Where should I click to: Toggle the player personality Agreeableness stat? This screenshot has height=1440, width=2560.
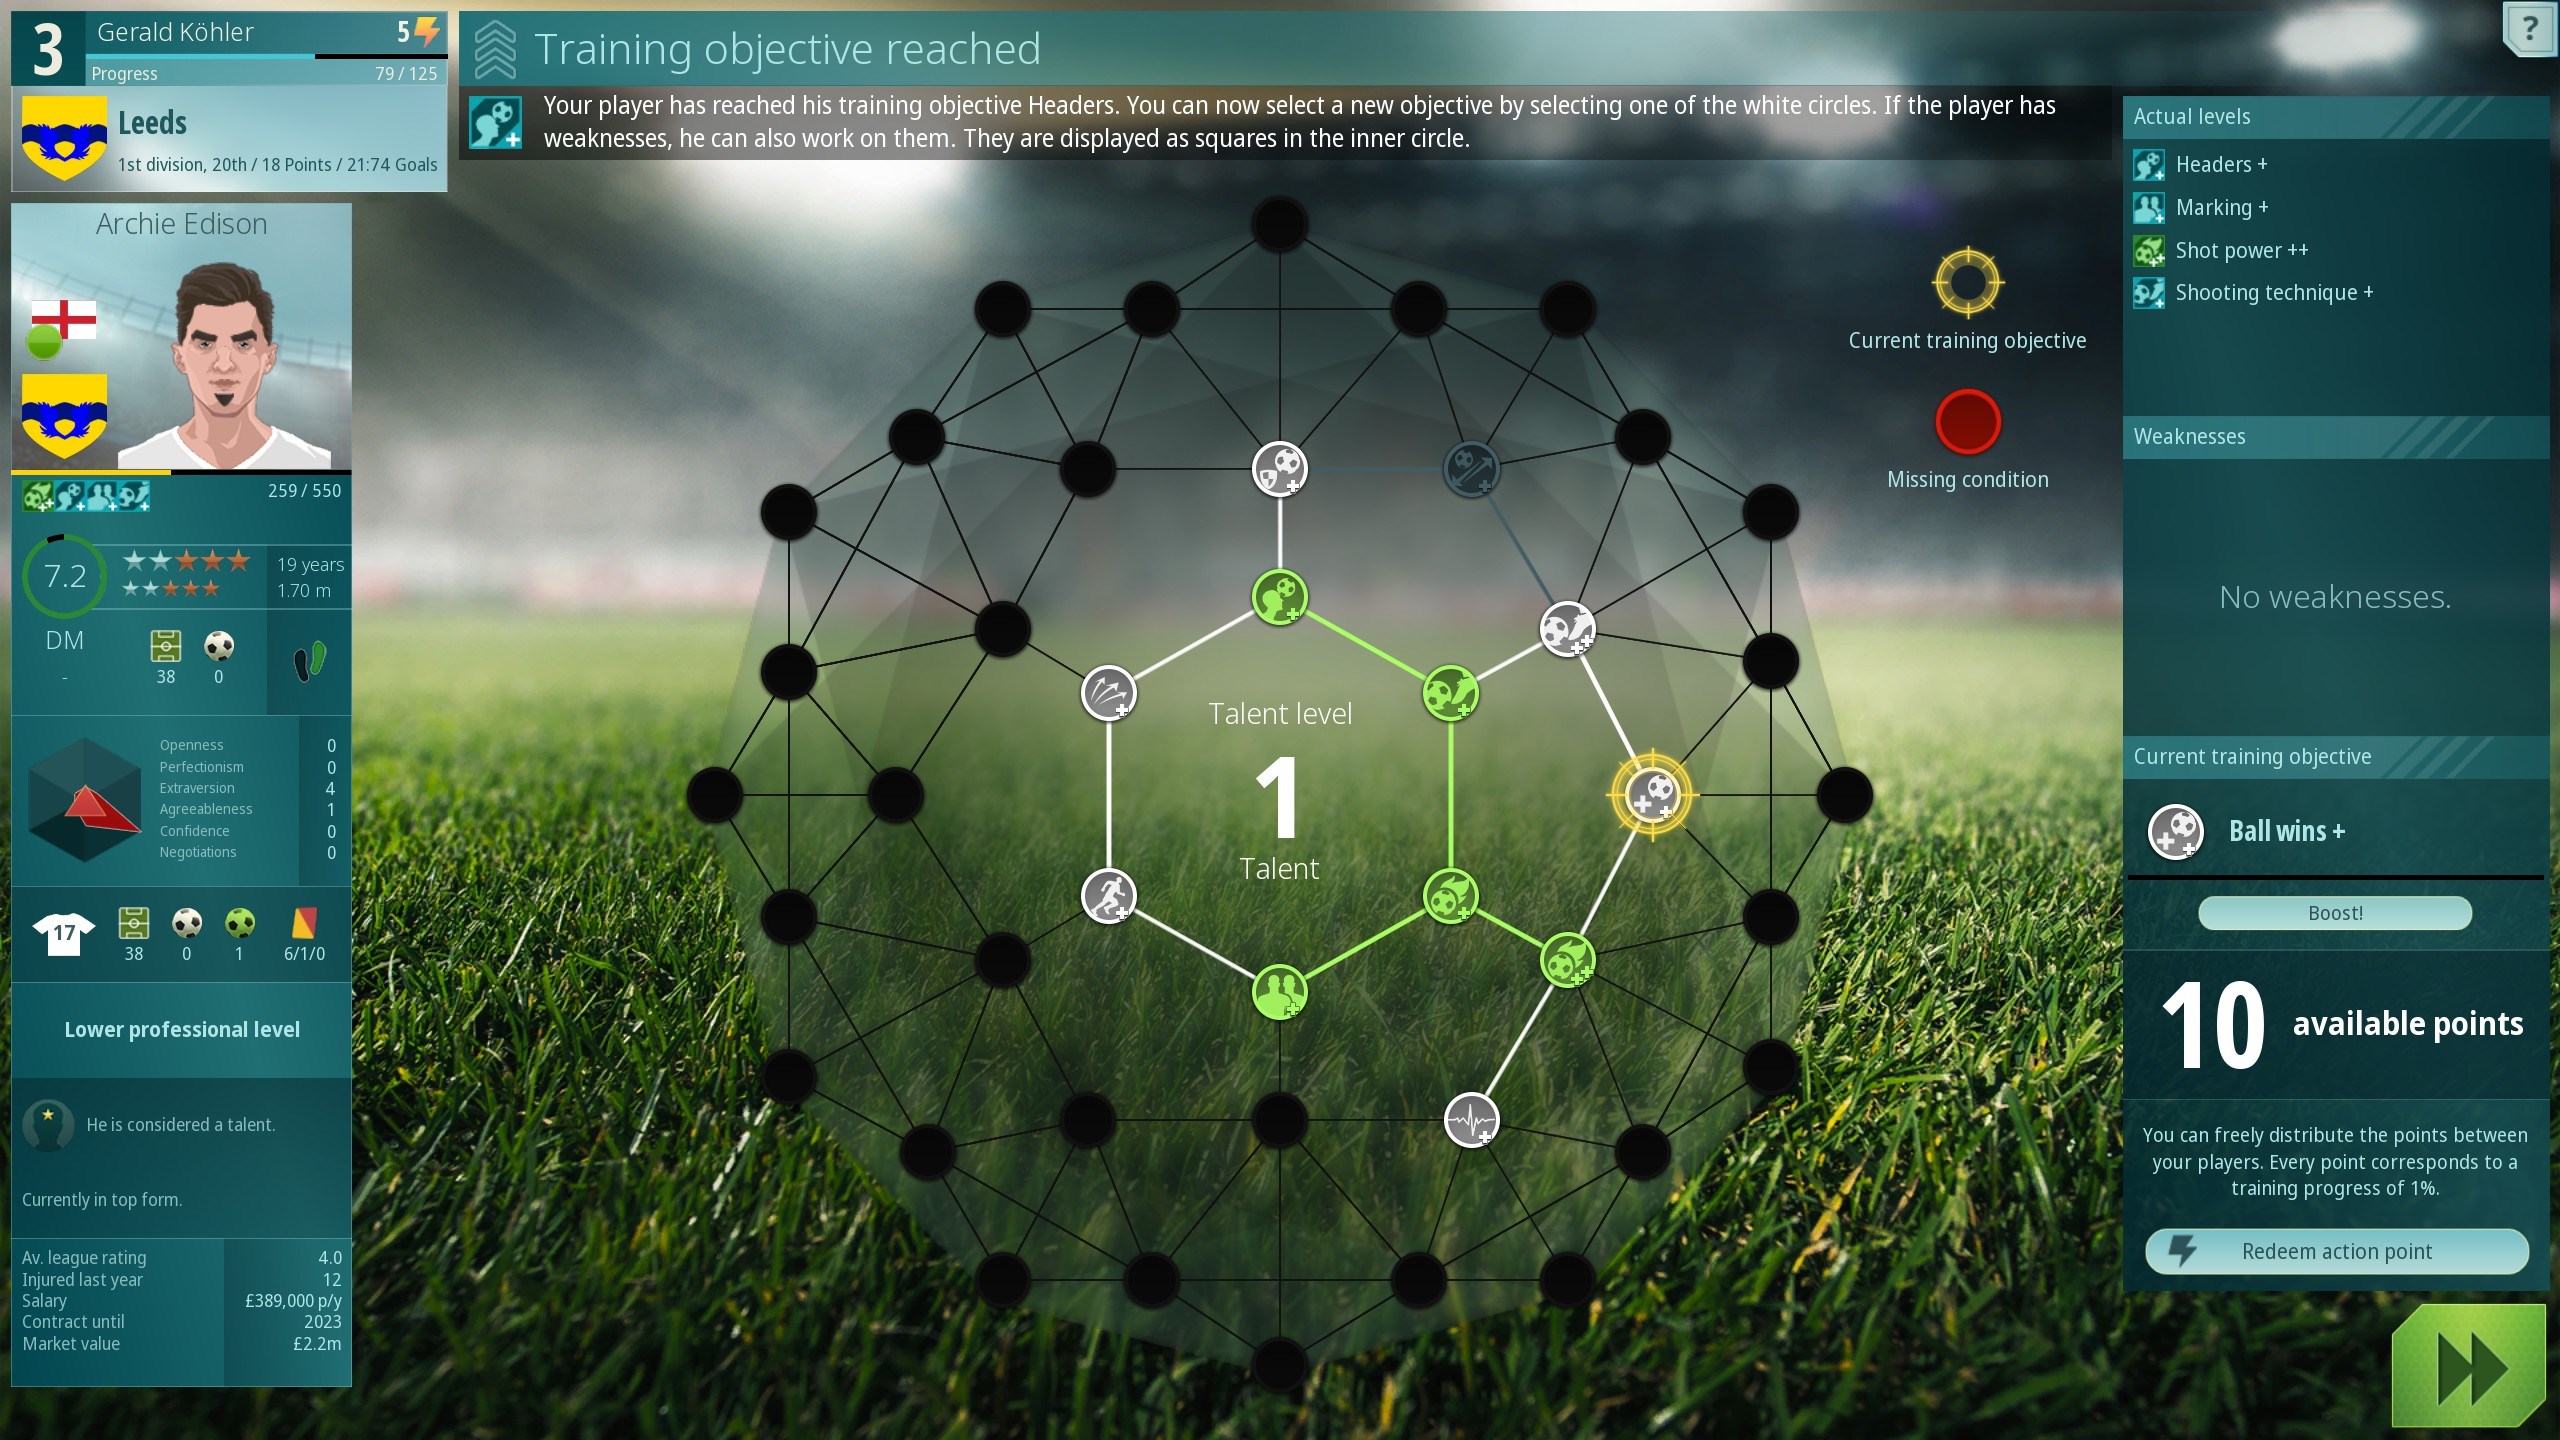point(199,809)
